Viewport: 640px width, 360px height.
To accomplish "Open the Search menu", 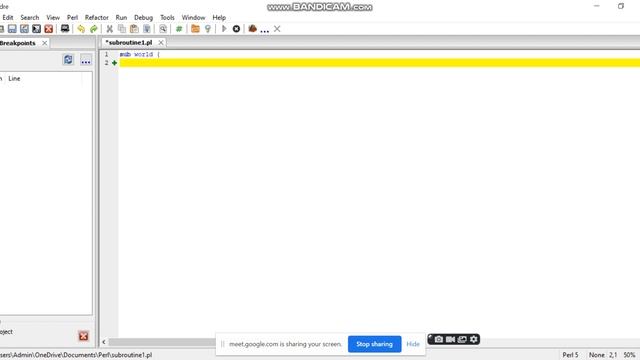I will click(x=30, y=18).
